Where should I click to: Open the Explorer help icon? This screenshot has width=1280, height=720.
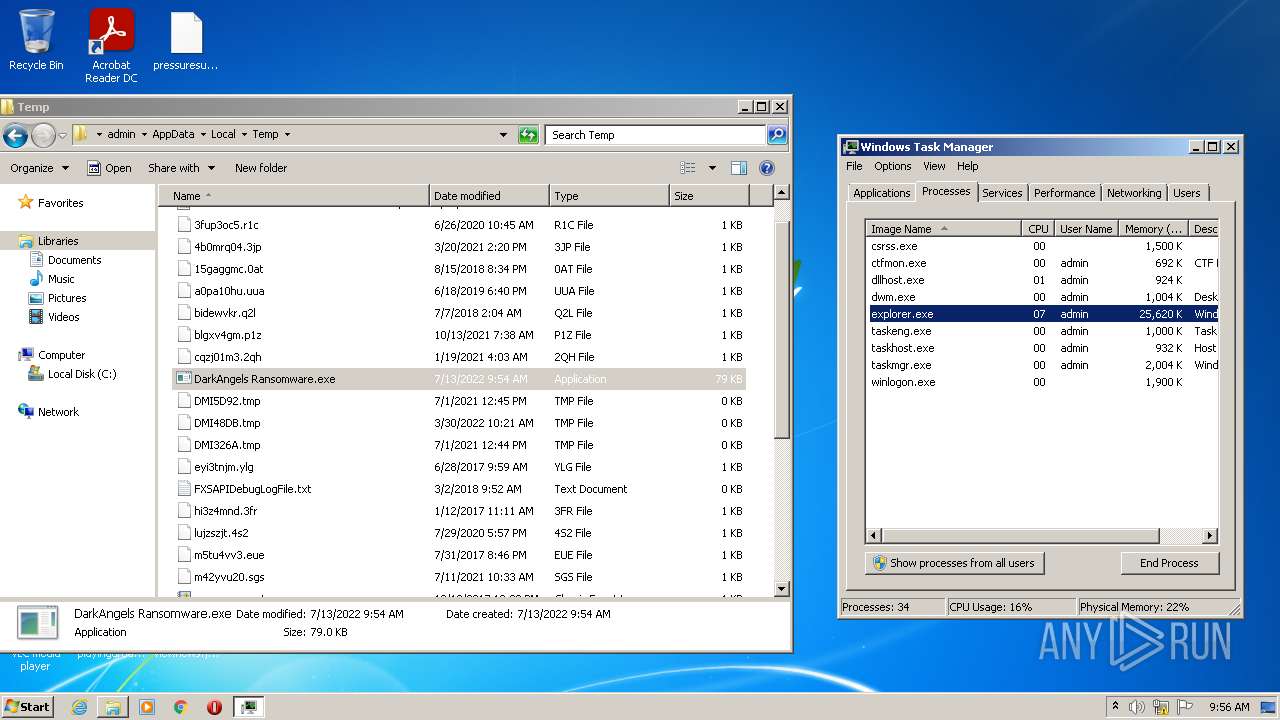pos(767,168)
